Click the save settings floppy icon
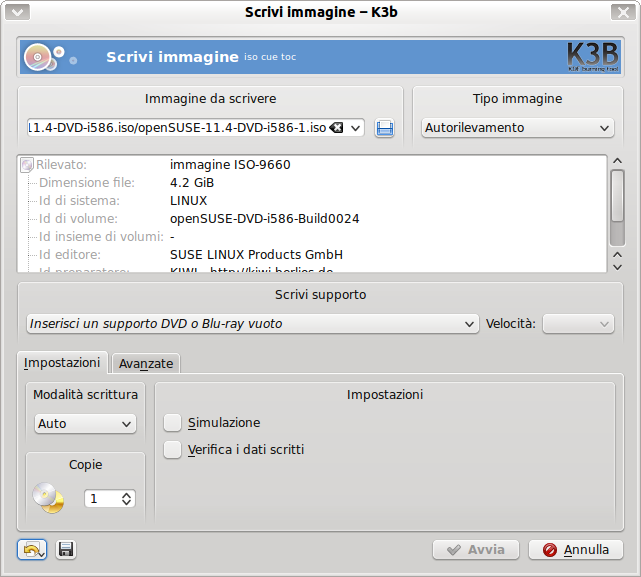Screen dimensions: 641x577 click(66, 550)
